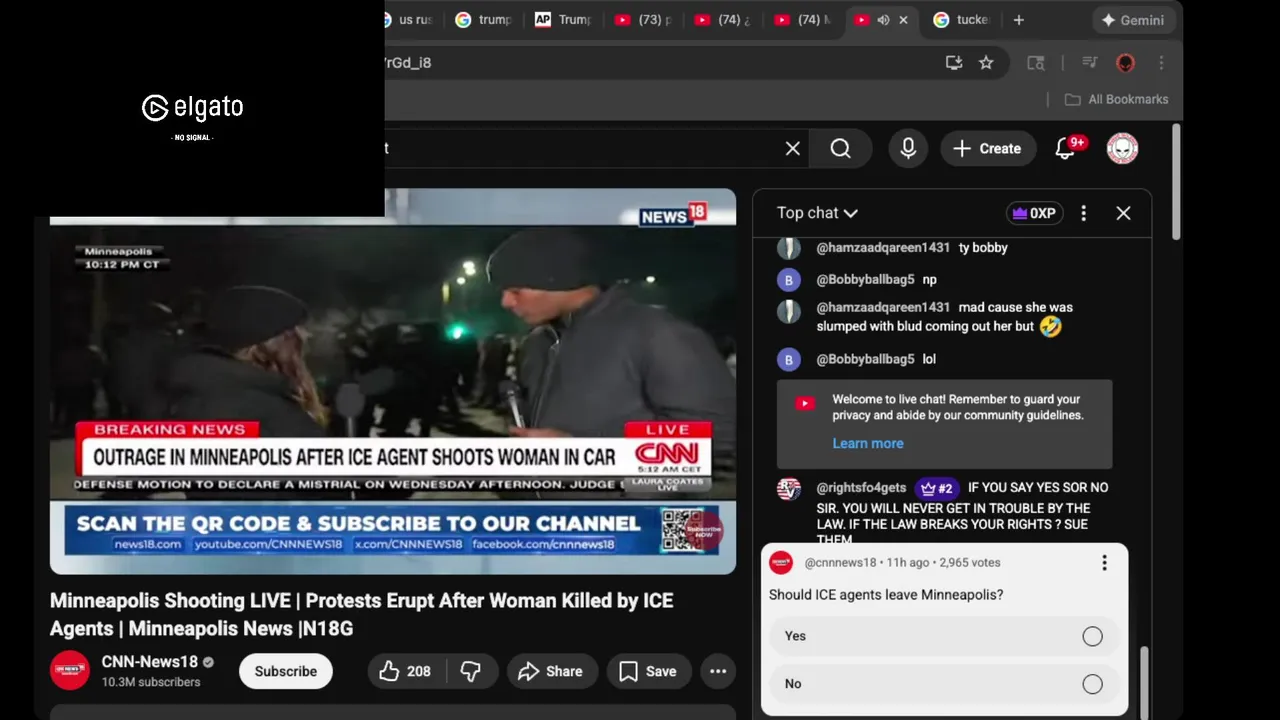This screenshot has height=720, width=1280.
Task: Click the live video player
Action: pos(393,382)
